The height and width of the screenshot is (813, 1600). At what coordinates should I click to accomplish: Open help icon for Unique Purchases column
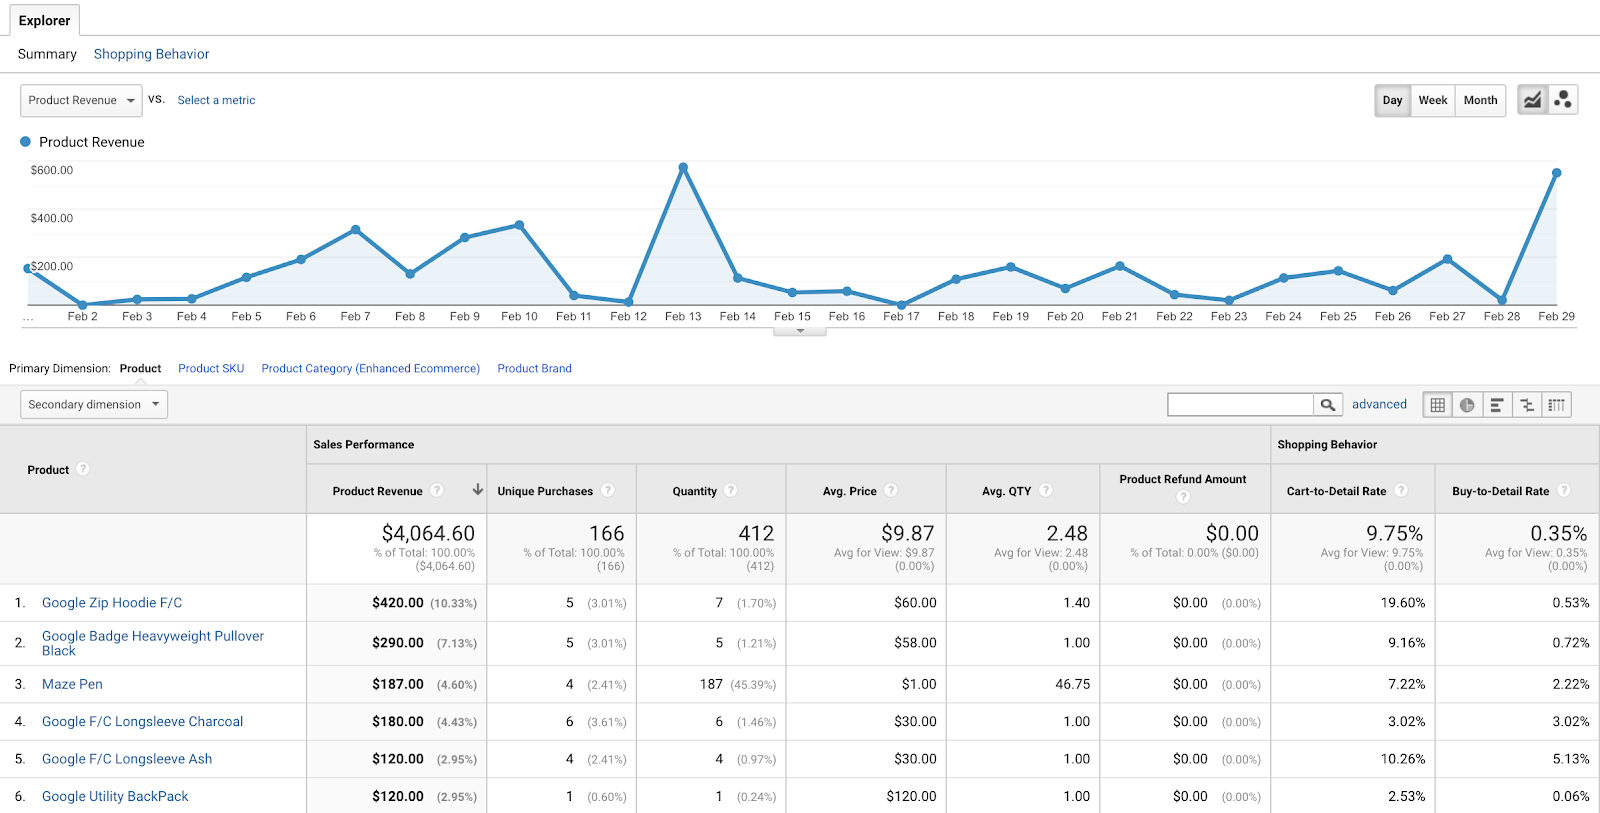click(x=608, y=490)
